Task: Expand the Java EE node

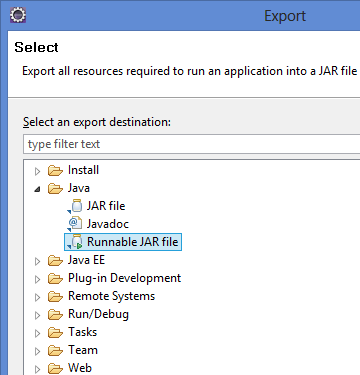Action: (37, 261)
